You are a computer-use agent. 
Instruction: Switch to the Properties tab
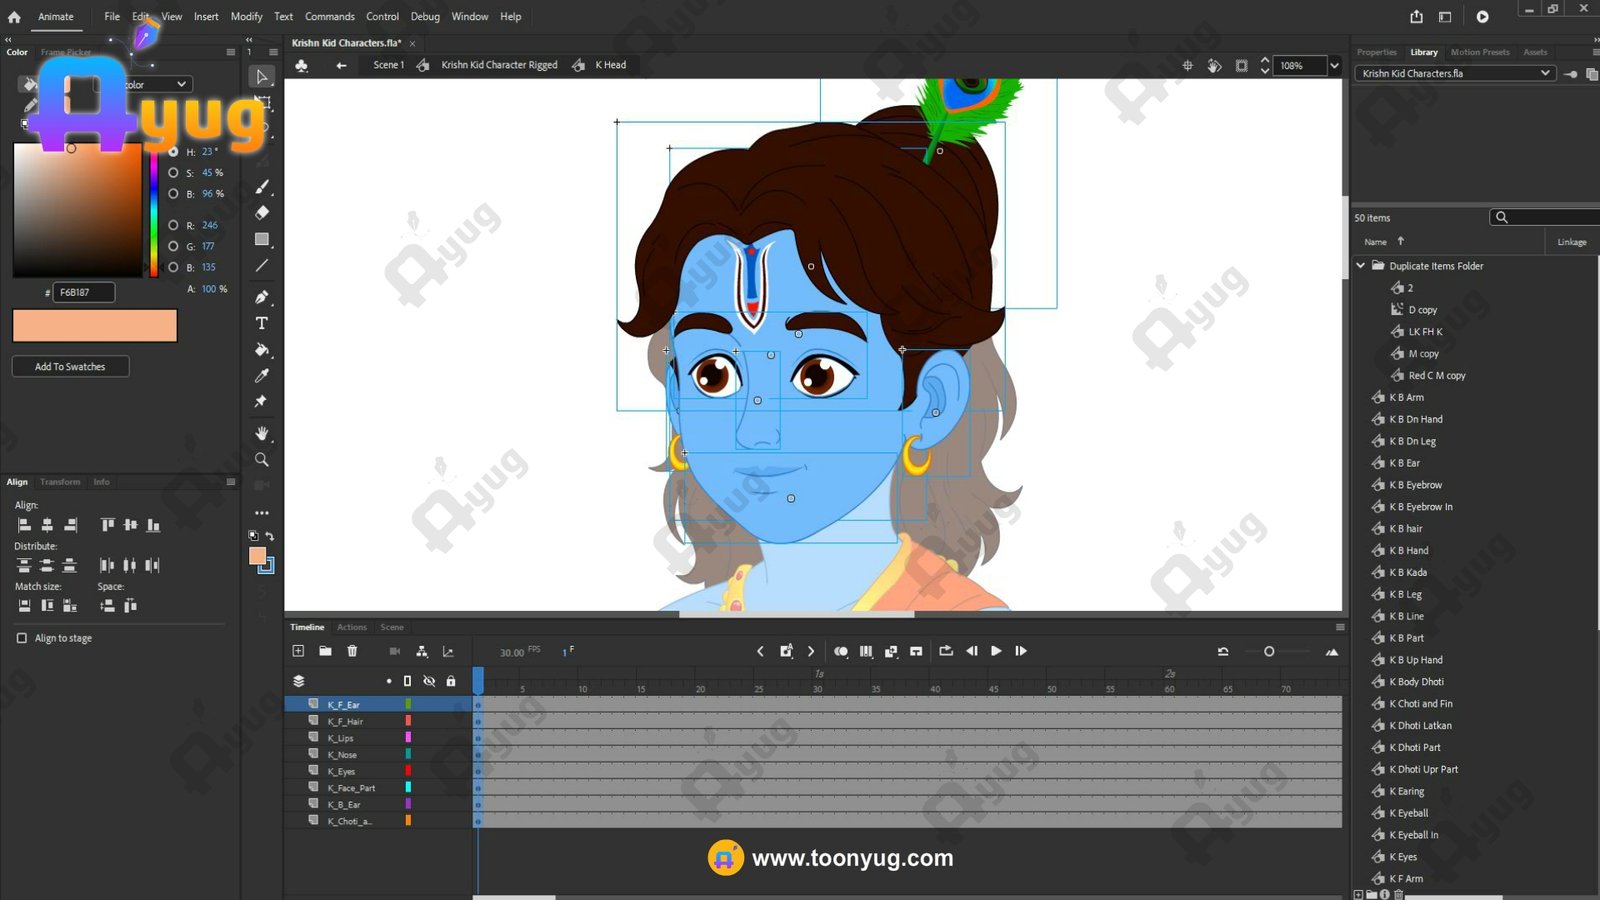pos(1377,52)
